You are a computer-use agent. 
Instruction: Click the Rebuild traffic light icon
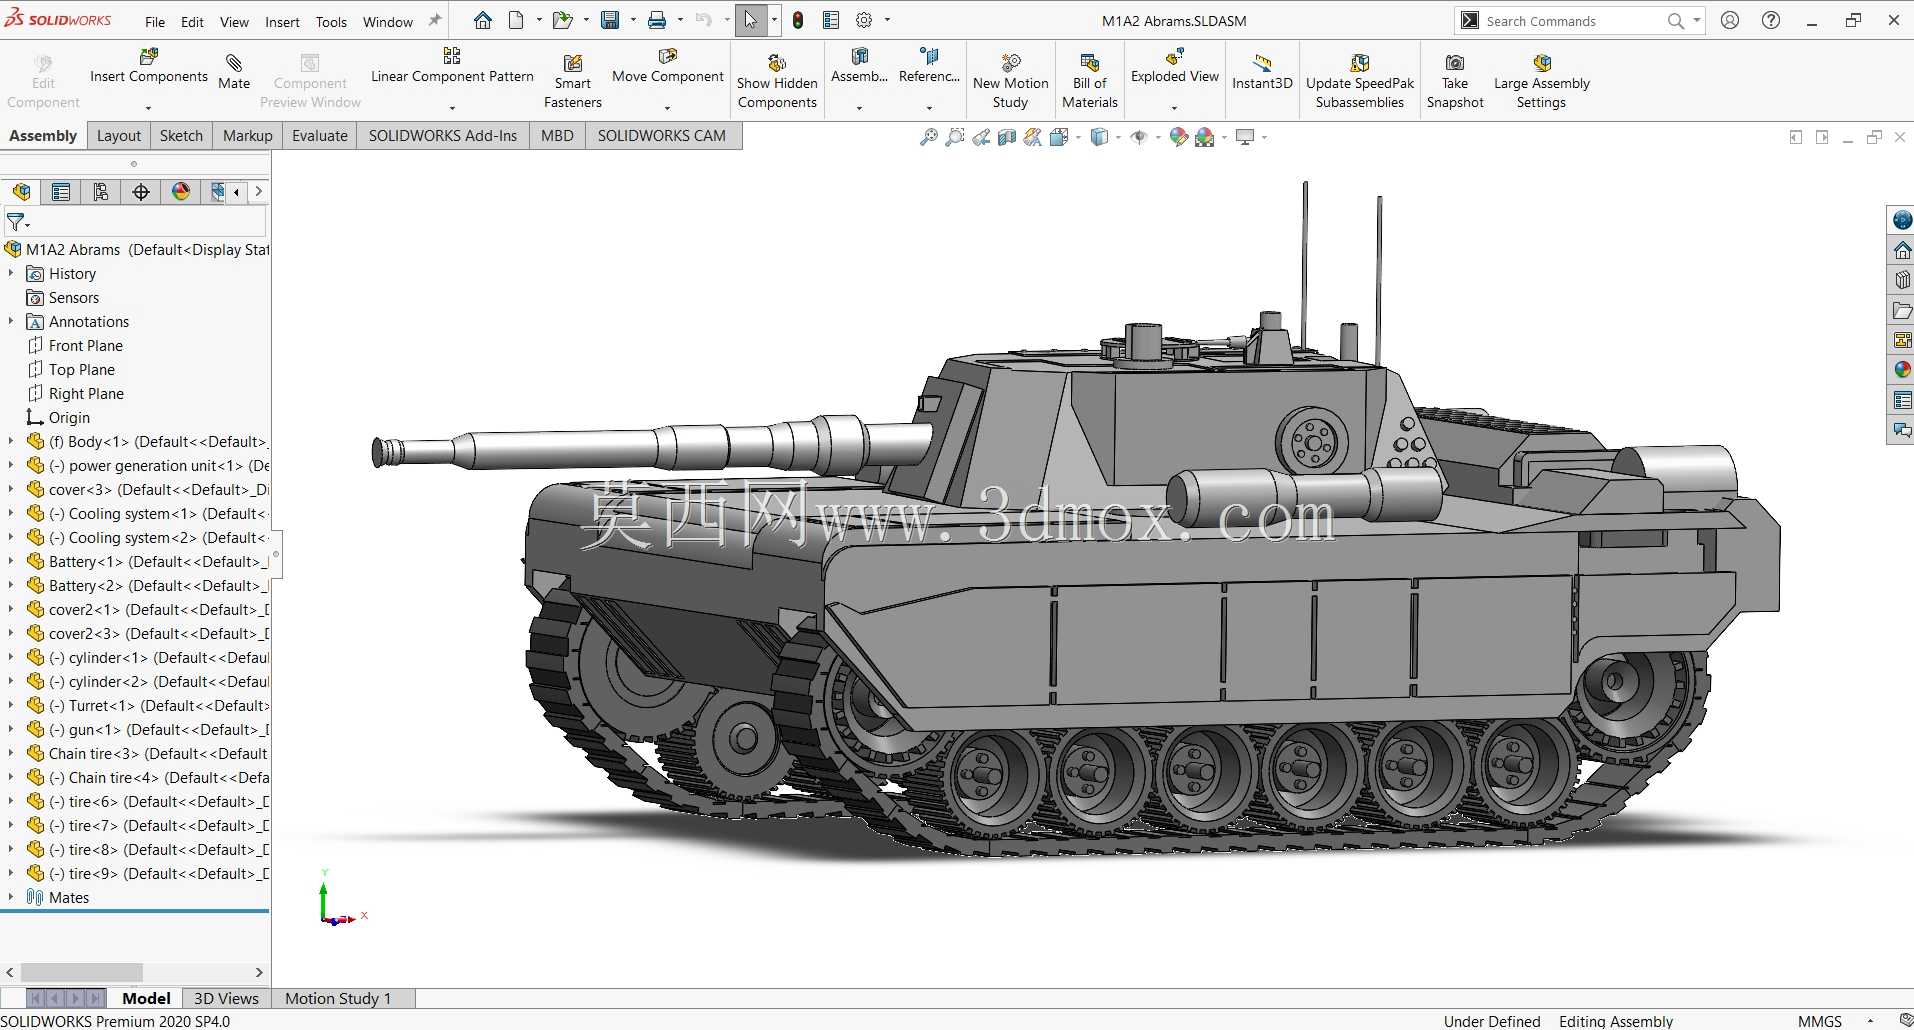tap(798, 20)
